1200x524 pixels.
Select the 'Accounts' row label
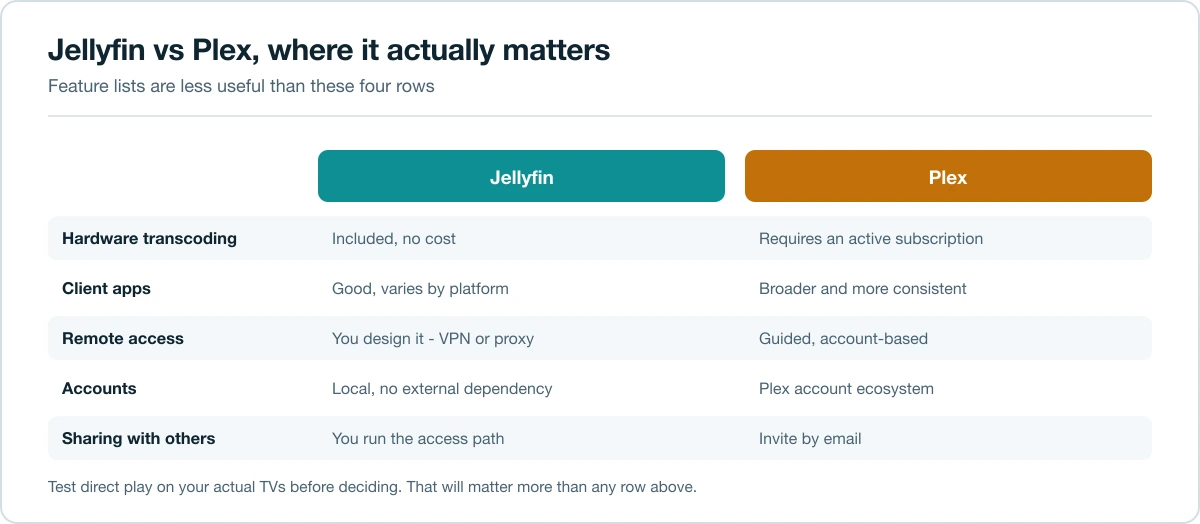pos(99,388)
